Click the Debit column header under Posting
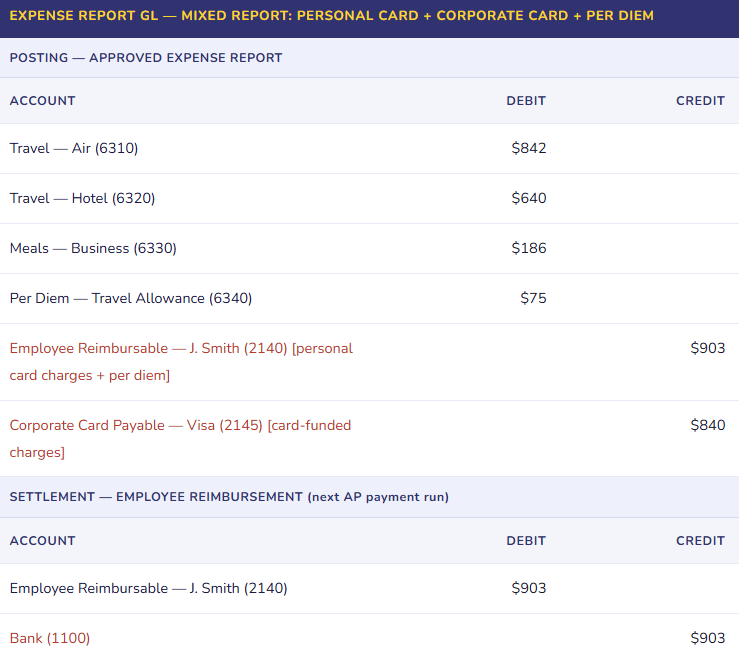739x661 pixels. 526,101
